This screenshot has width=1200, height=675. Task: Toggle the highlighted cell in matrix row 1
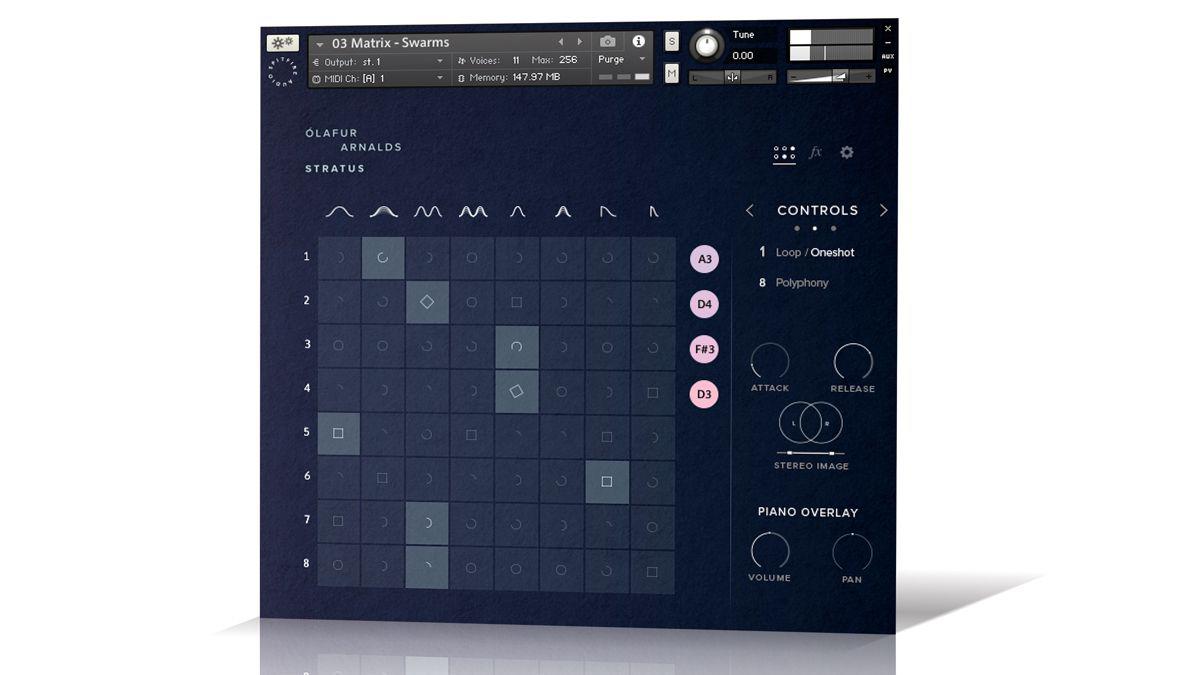[383, 258]
